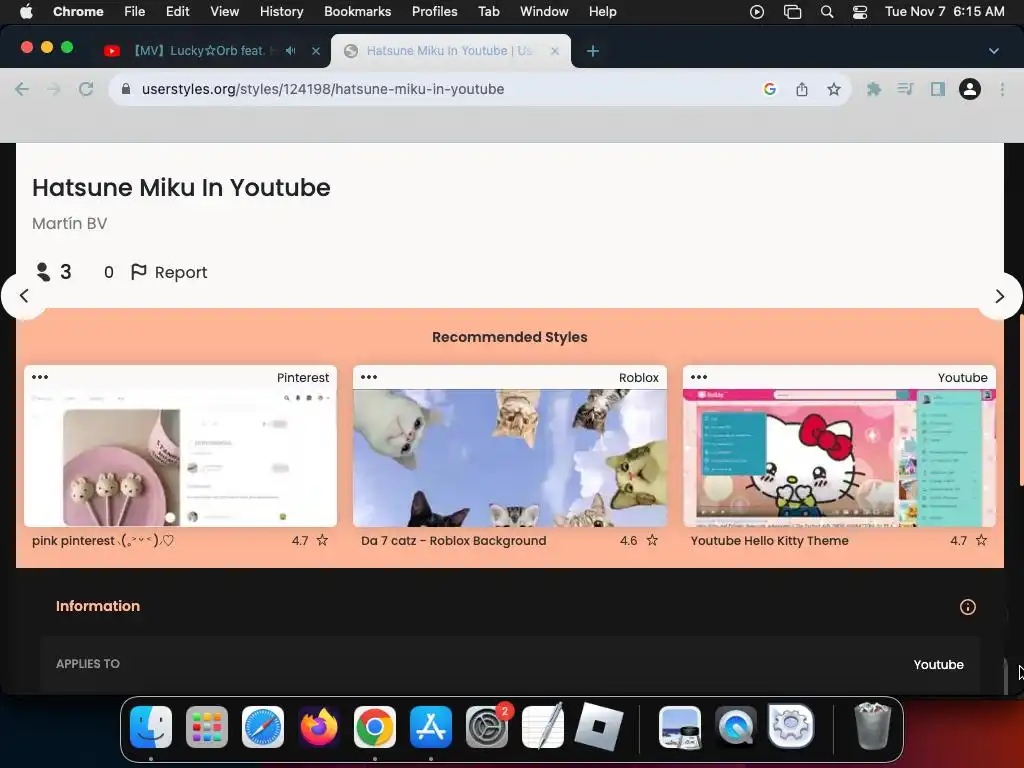Viewport: 1024px width, 768px height.
Task: Click author name Martín BV
Action: pyautogui.click(x=70, y=223)
